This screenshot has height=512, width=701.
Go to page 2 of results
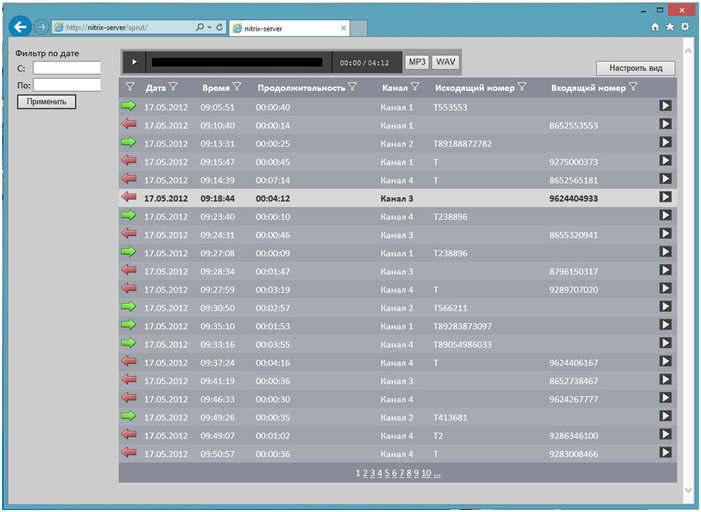point(365,473)
